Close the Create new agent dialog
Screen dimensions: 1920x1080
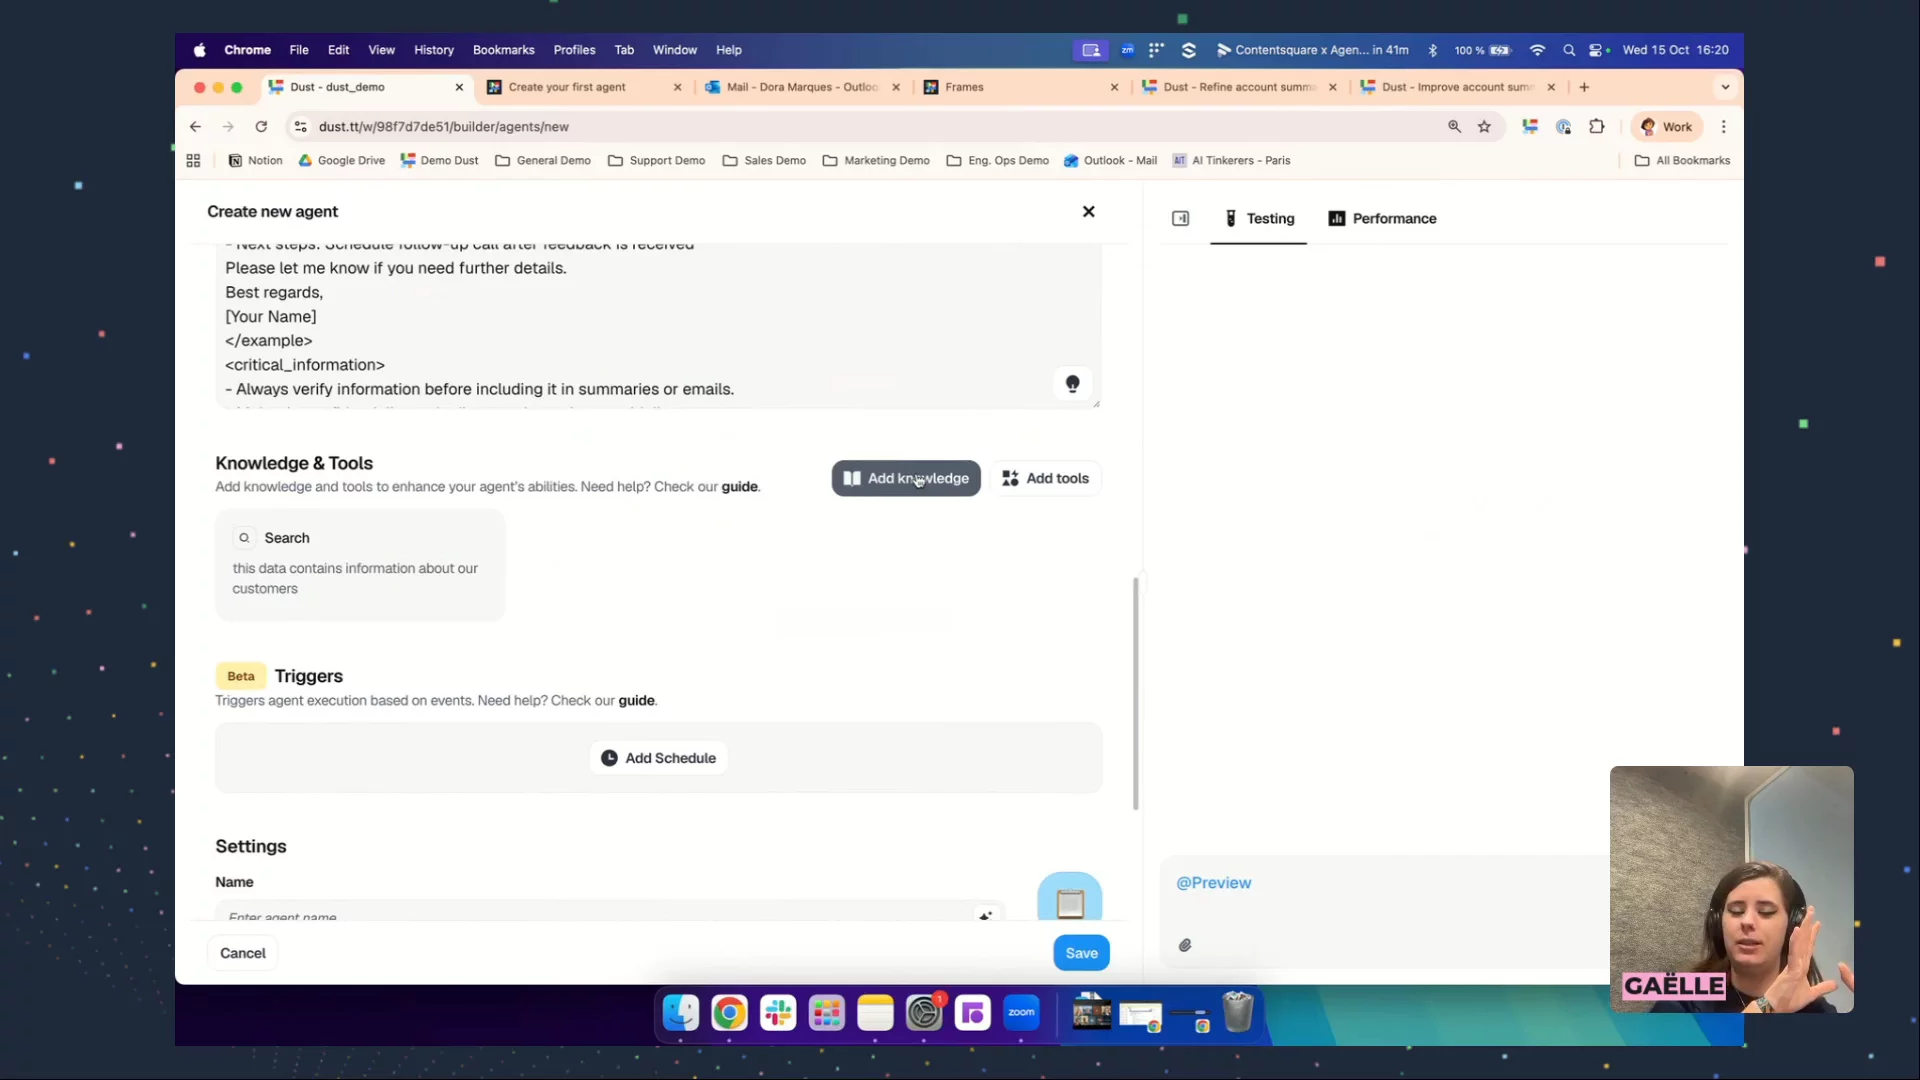[1088, 212]
